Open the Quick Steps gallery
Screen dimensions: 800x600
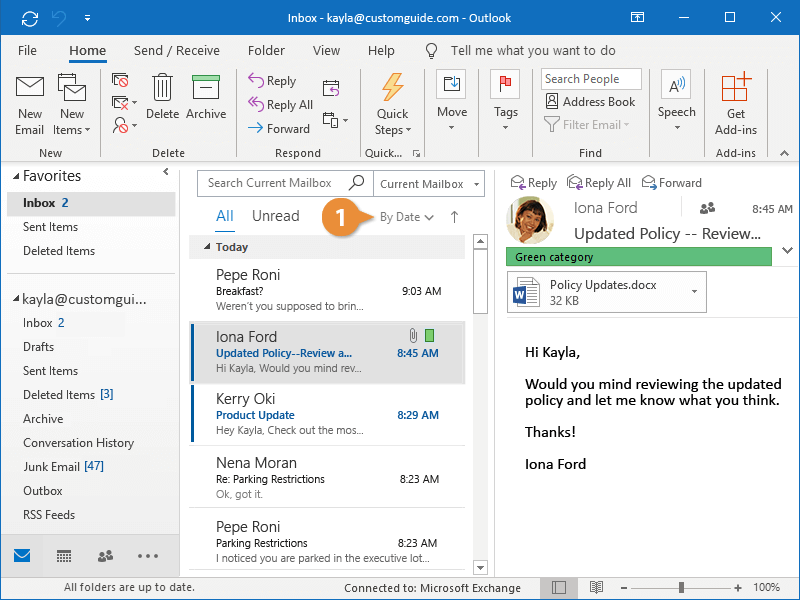(x=392, y=105)
